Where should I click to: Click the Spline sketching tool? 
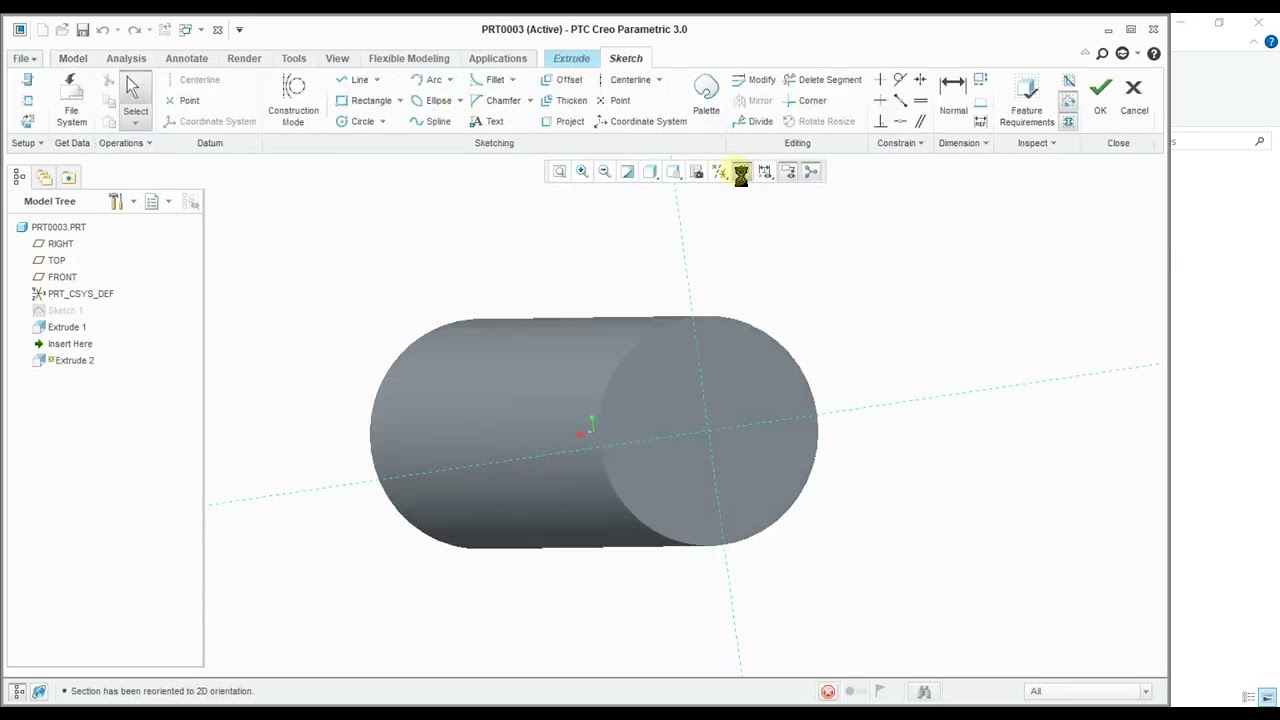pyautogui.click(x=430, y=122)
